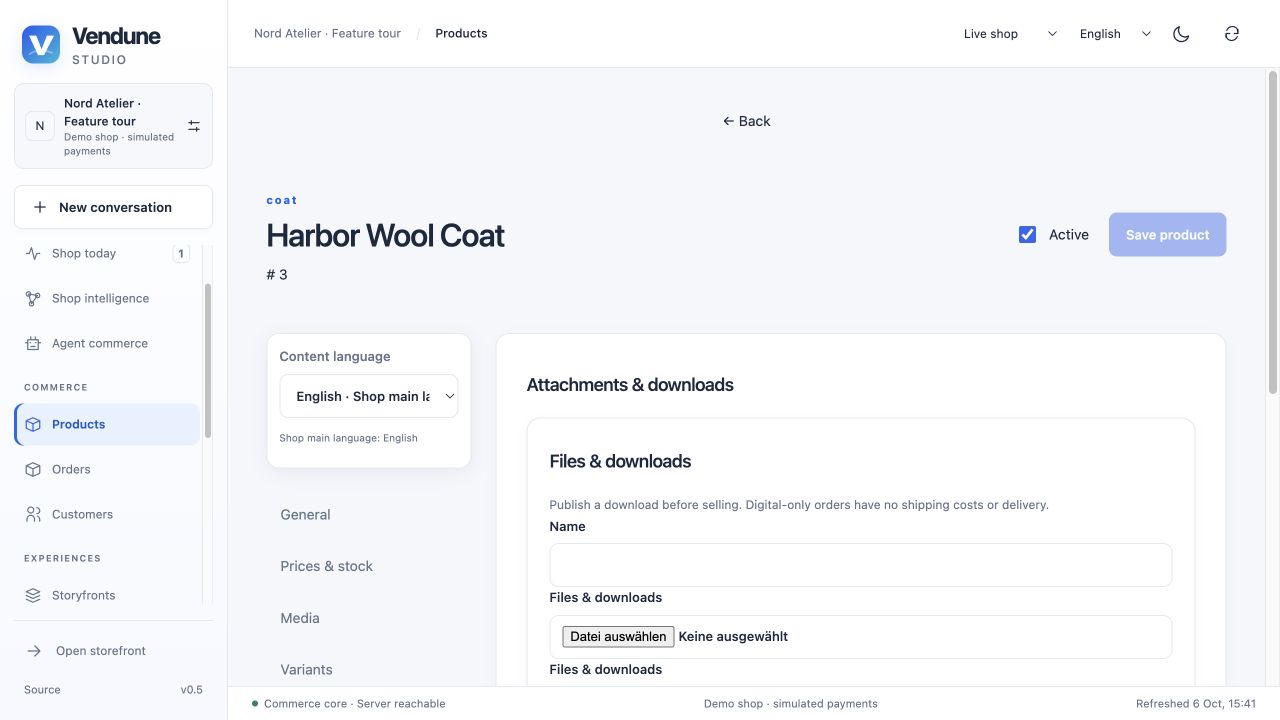Open the General product section

[369, 514]
